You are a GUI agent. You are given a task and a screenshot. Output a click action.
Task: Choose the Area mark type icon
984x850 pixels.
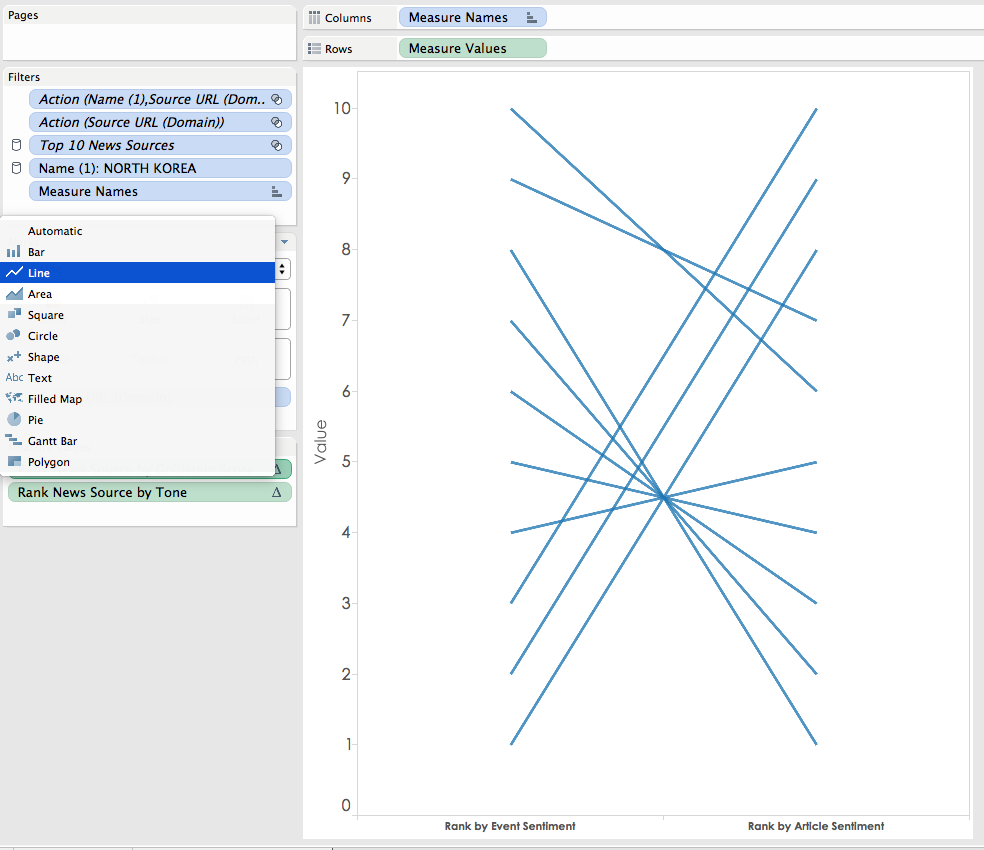tap(14, 294)
